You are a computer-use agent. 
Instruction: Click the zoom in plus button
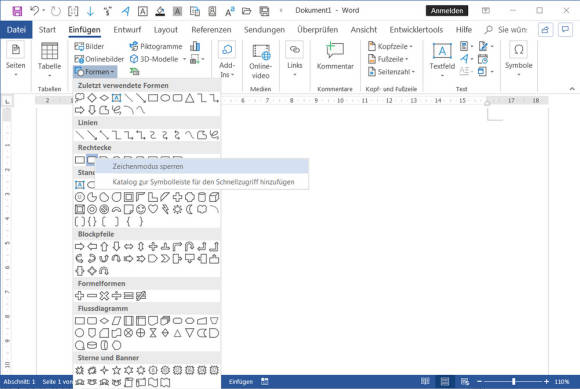546,381
